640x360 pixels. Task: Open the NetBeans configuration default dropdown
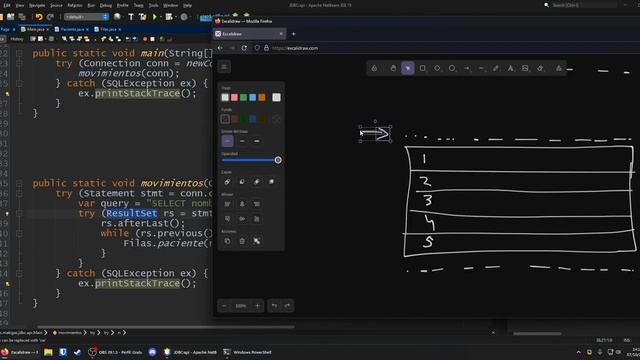[x=87, y=17]
